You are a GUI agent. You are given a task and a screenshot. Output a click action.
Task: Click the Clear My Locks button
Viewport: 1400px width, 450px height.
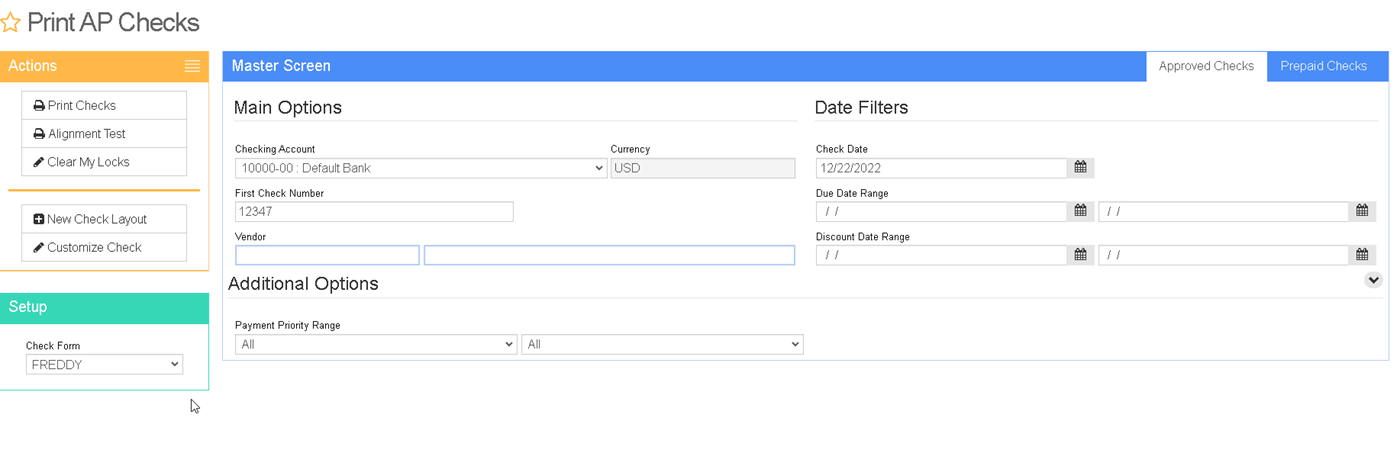[x=104, y=162]
